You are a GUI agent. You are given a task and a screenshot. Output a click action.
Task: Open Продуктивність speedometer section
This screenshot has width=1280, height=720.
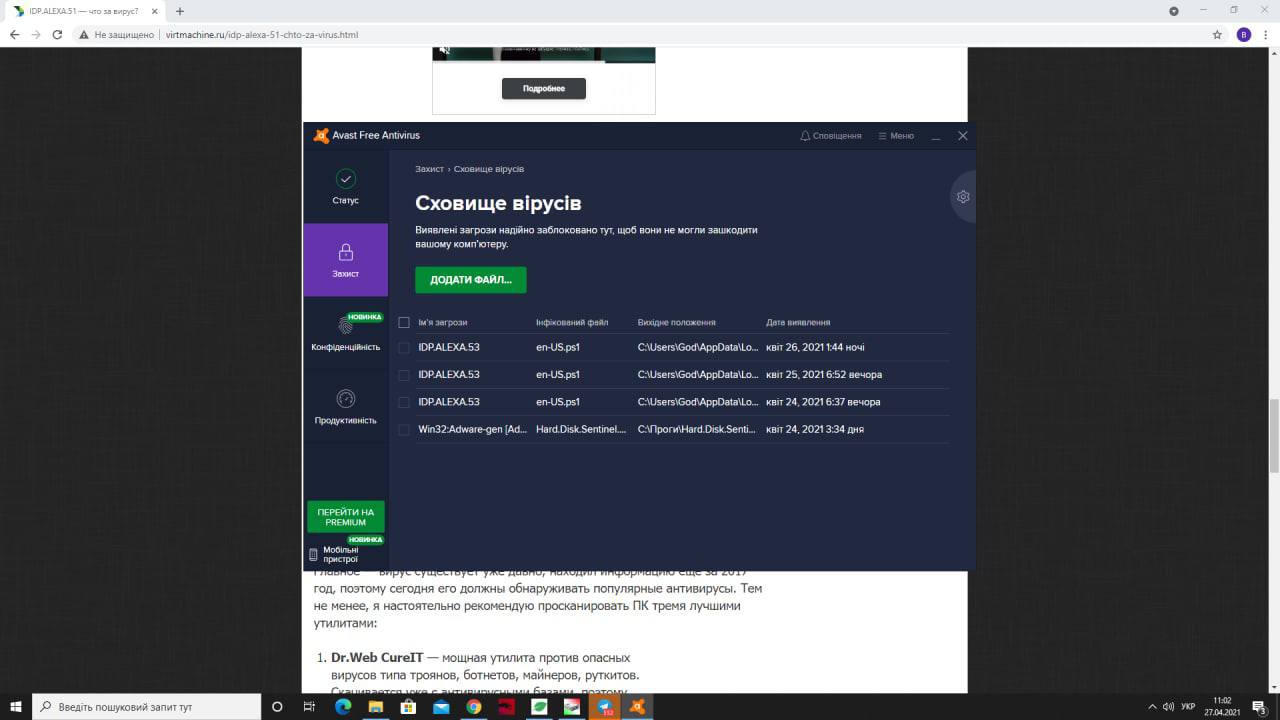tap(345, 406)
